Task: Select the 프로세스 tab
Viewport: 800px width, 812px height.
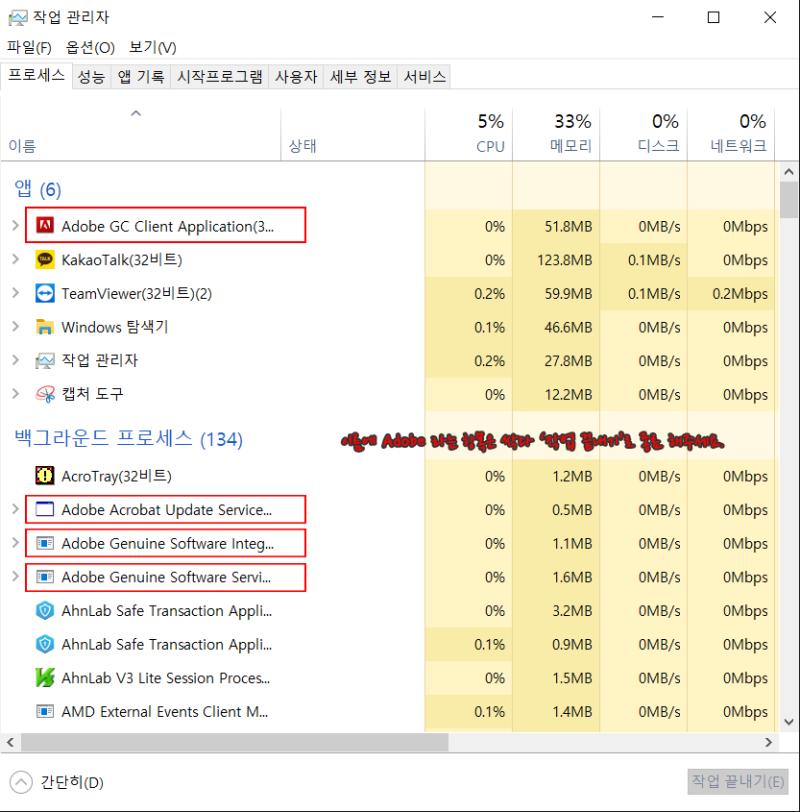Action: click(x=36, y=76)
